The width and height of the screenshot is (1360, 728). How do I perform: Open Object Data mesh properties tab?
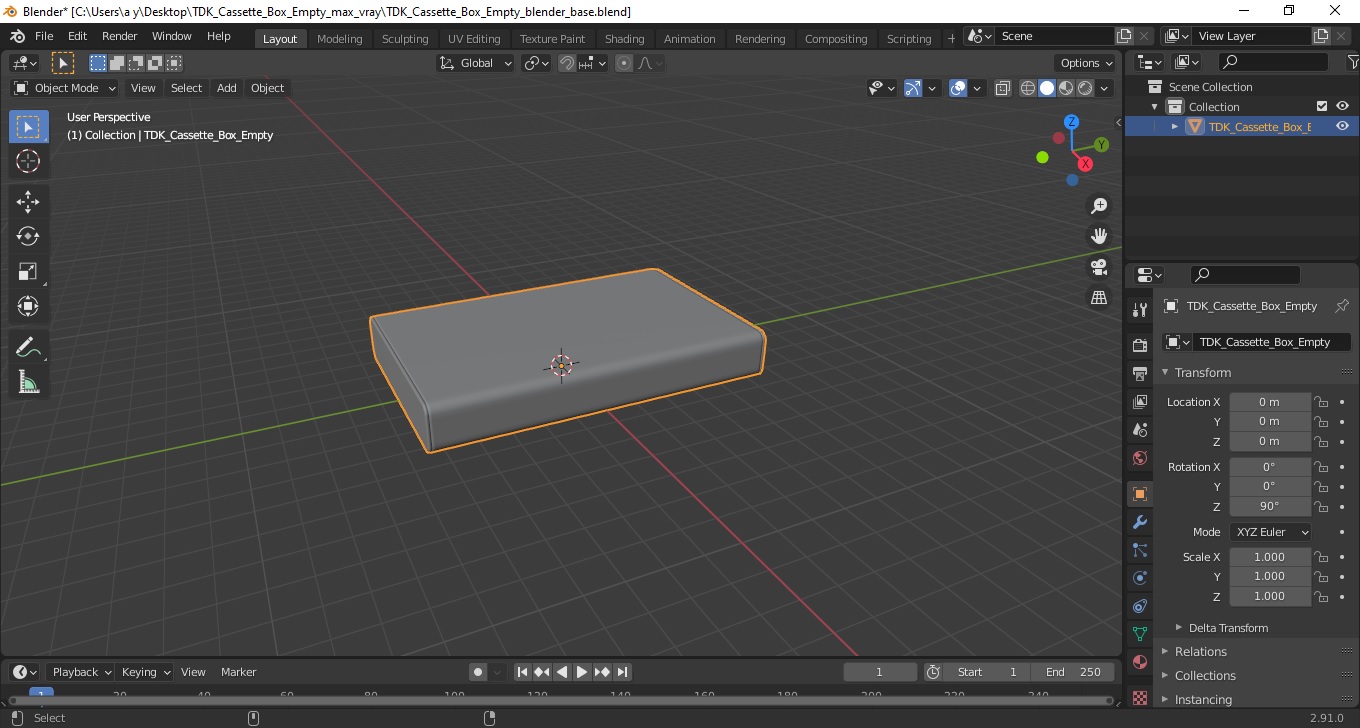(x=1140, y=634)
